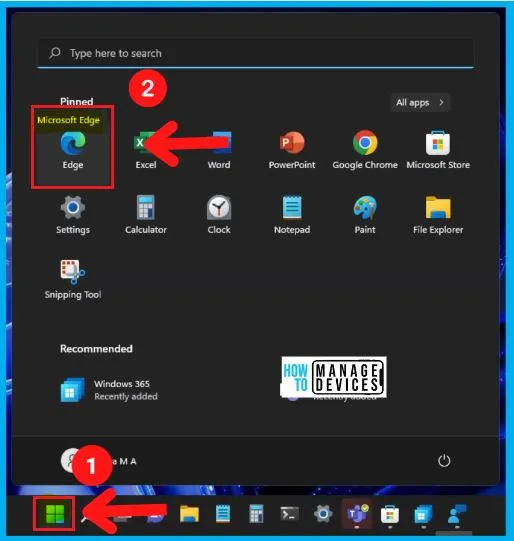Open Microsoft Store from the taskbar
Image resolution: width=514 pixels, height=541 pixels.
(x=390, y=514)
